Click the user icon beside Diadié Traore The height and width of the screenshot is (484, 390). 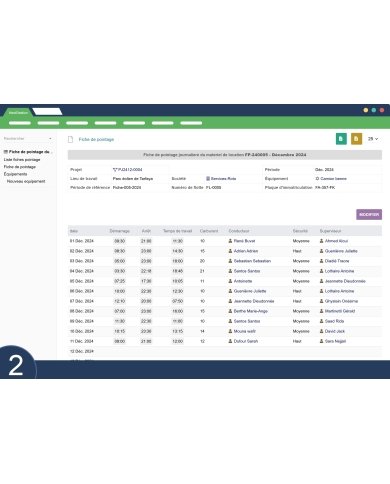coord(321,261)
